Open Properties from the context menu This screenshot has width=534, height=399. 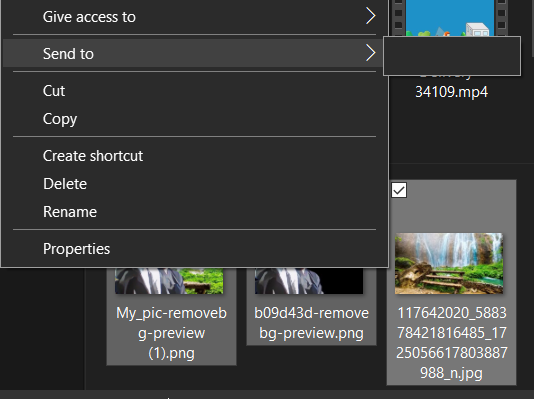[194, 249]
